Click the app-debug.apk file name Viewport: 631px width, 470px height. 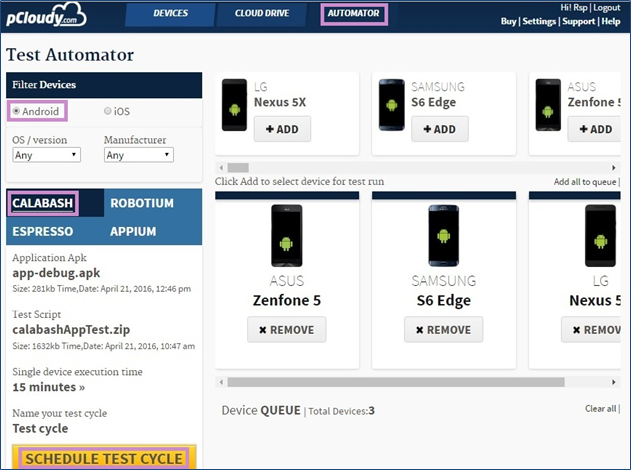pos(56,273)
